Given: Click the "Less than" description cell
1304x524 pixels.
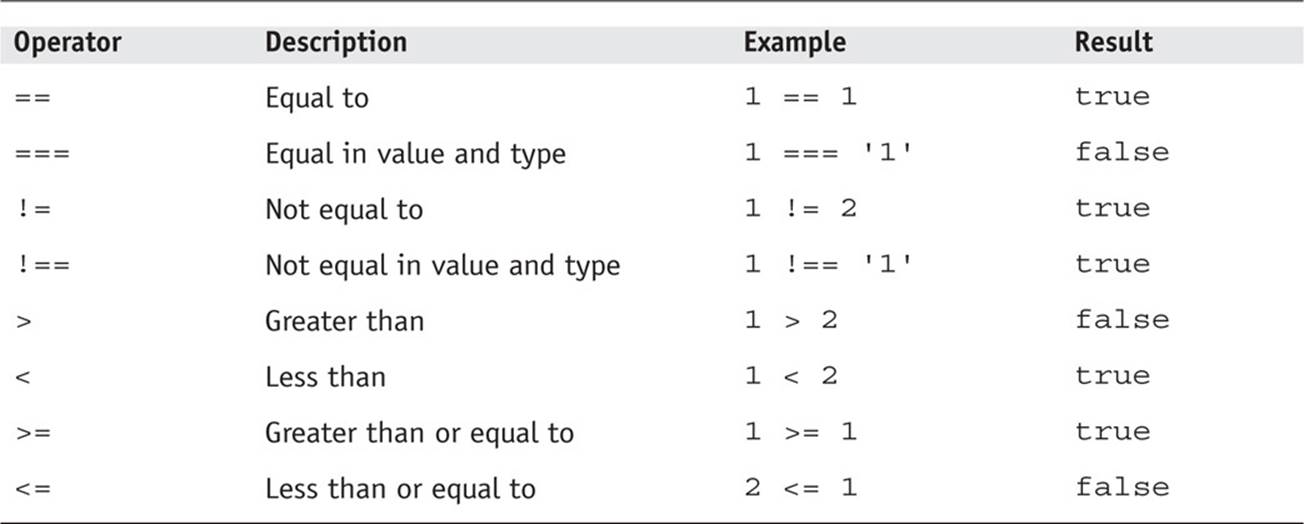Looking at the screenshot, I should click(324, 377).
